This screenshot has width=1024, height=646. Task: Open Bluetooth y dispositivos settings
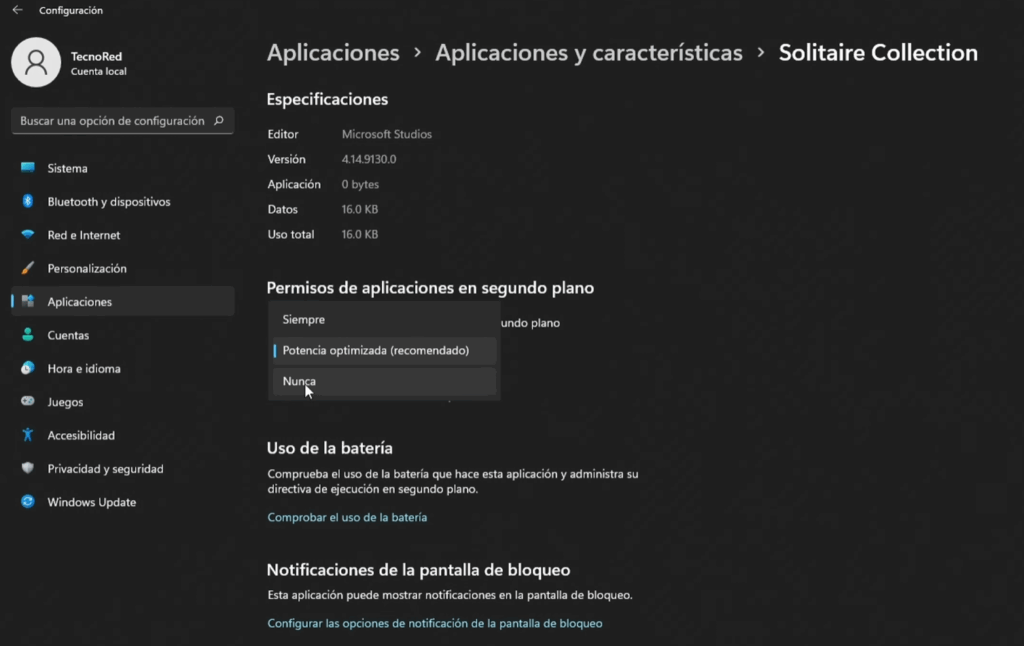click(x=123, y=201)
